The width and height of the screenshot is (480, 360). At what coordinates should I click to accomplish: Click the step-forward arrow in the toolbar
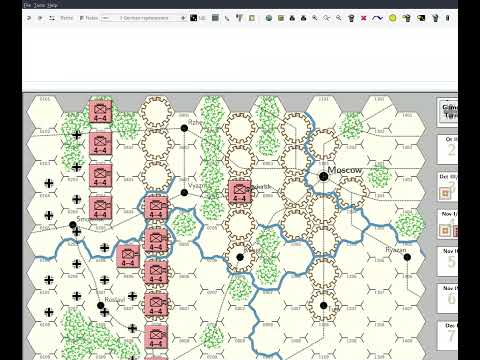(x=40, y=18)
